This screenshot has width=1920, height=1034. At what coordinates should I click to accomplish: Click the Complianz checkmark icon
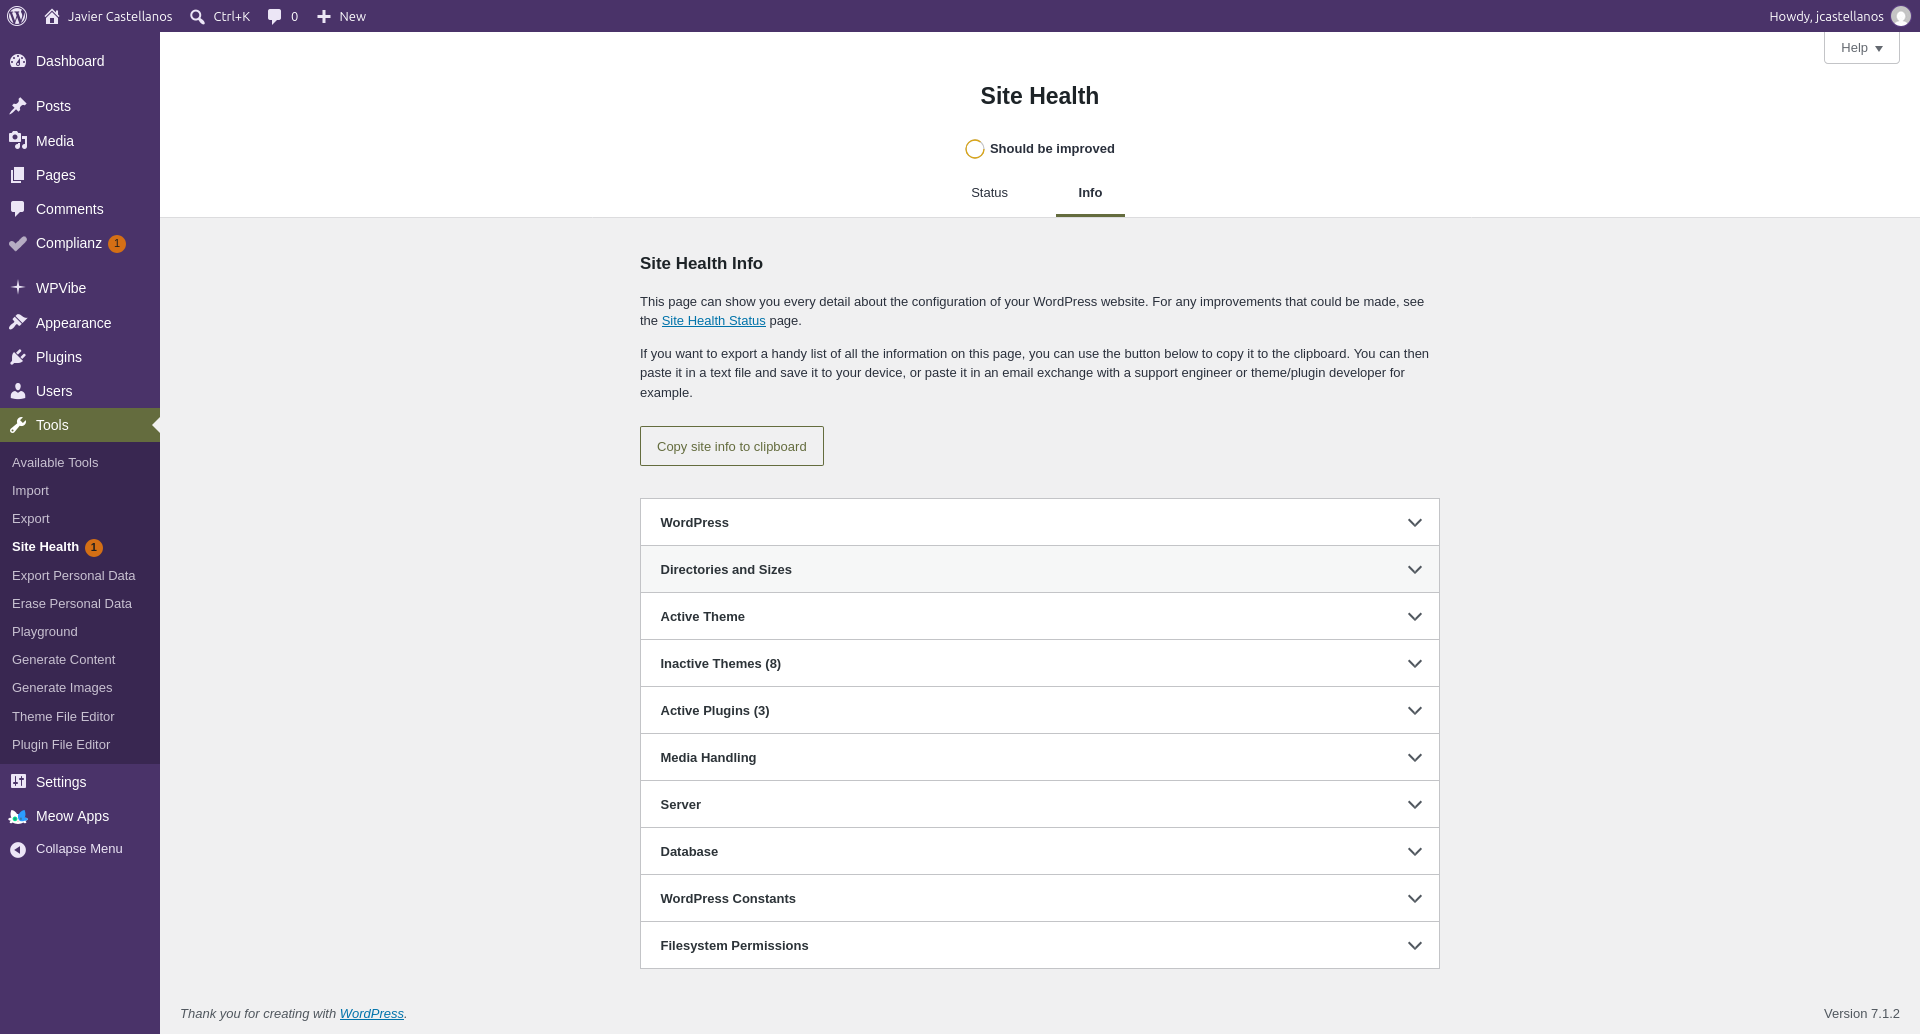[x=18, y=243]
